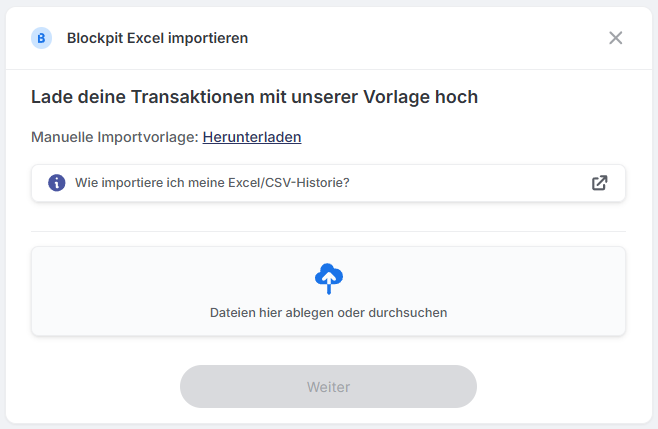Open 'Wie importiere ich meine Excel/CSV-Historie?' help
Screen dimensions: 658x429
tap(212, 183)
